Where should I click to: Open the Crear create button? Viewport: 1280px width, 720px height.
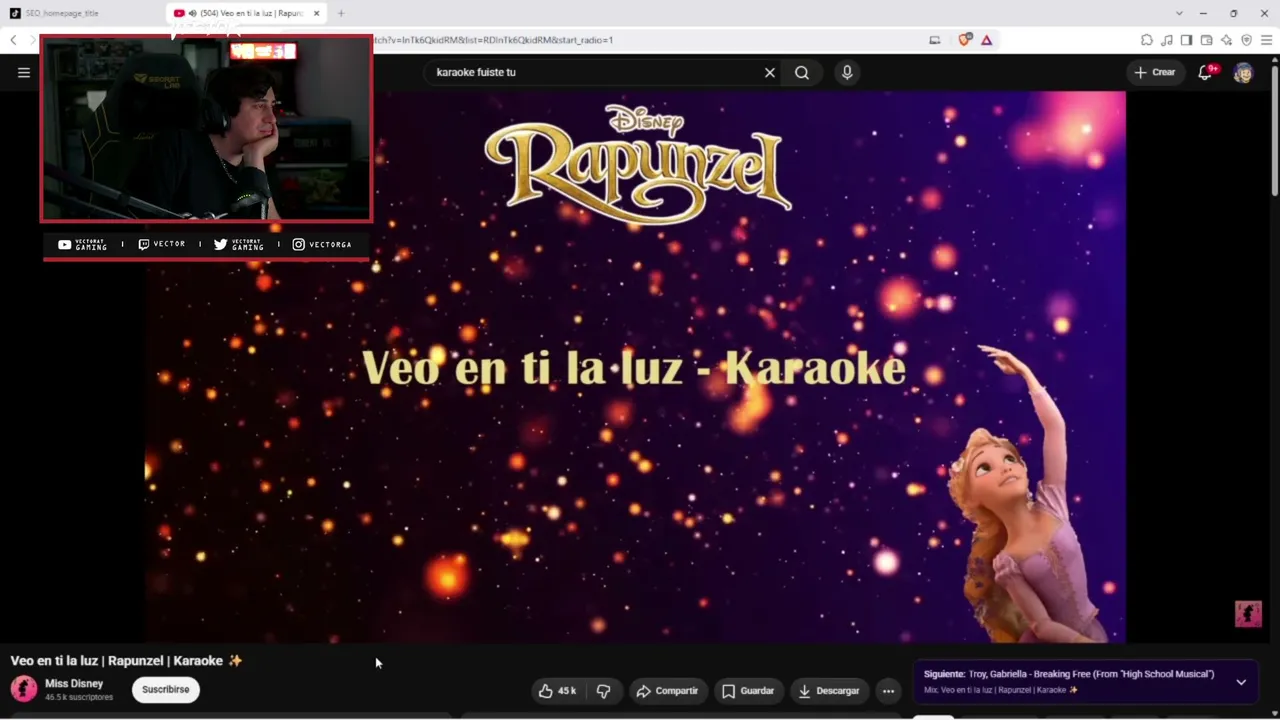(x=1155, y=72)
